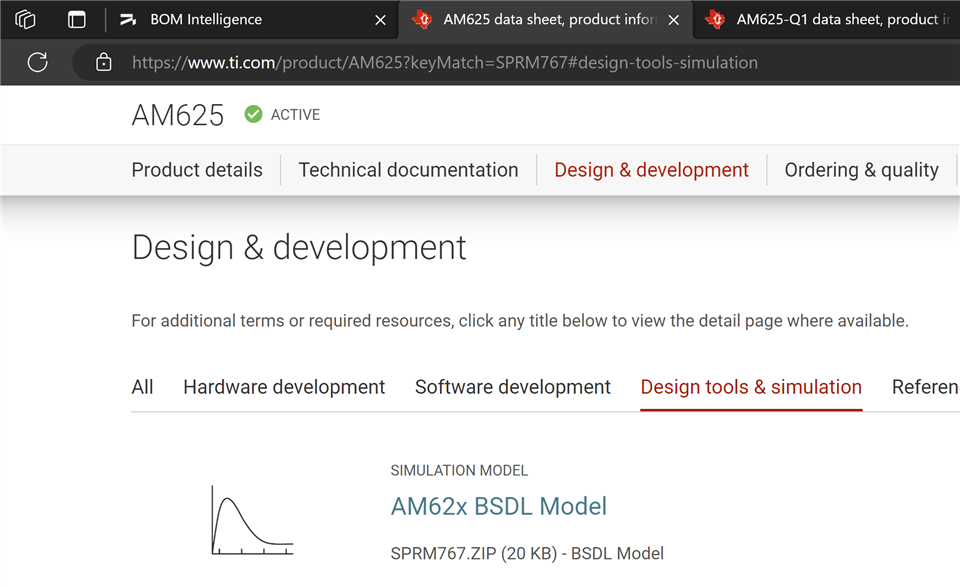Open the Product details section

coord(197,170)
